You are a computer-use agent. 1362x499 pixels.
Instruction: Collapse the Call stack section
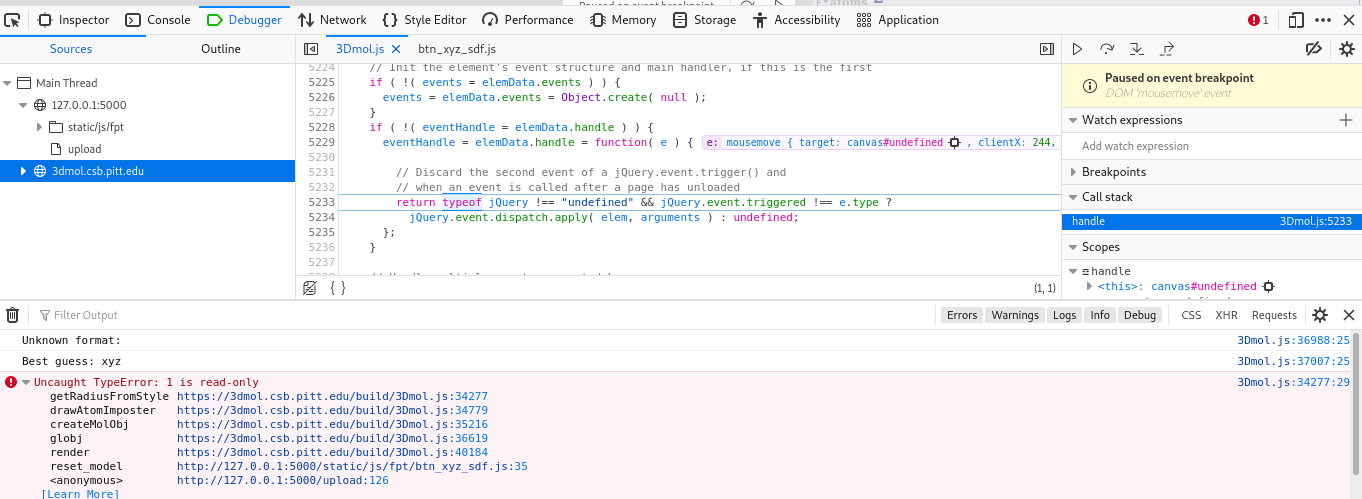tap(1072, 198)
